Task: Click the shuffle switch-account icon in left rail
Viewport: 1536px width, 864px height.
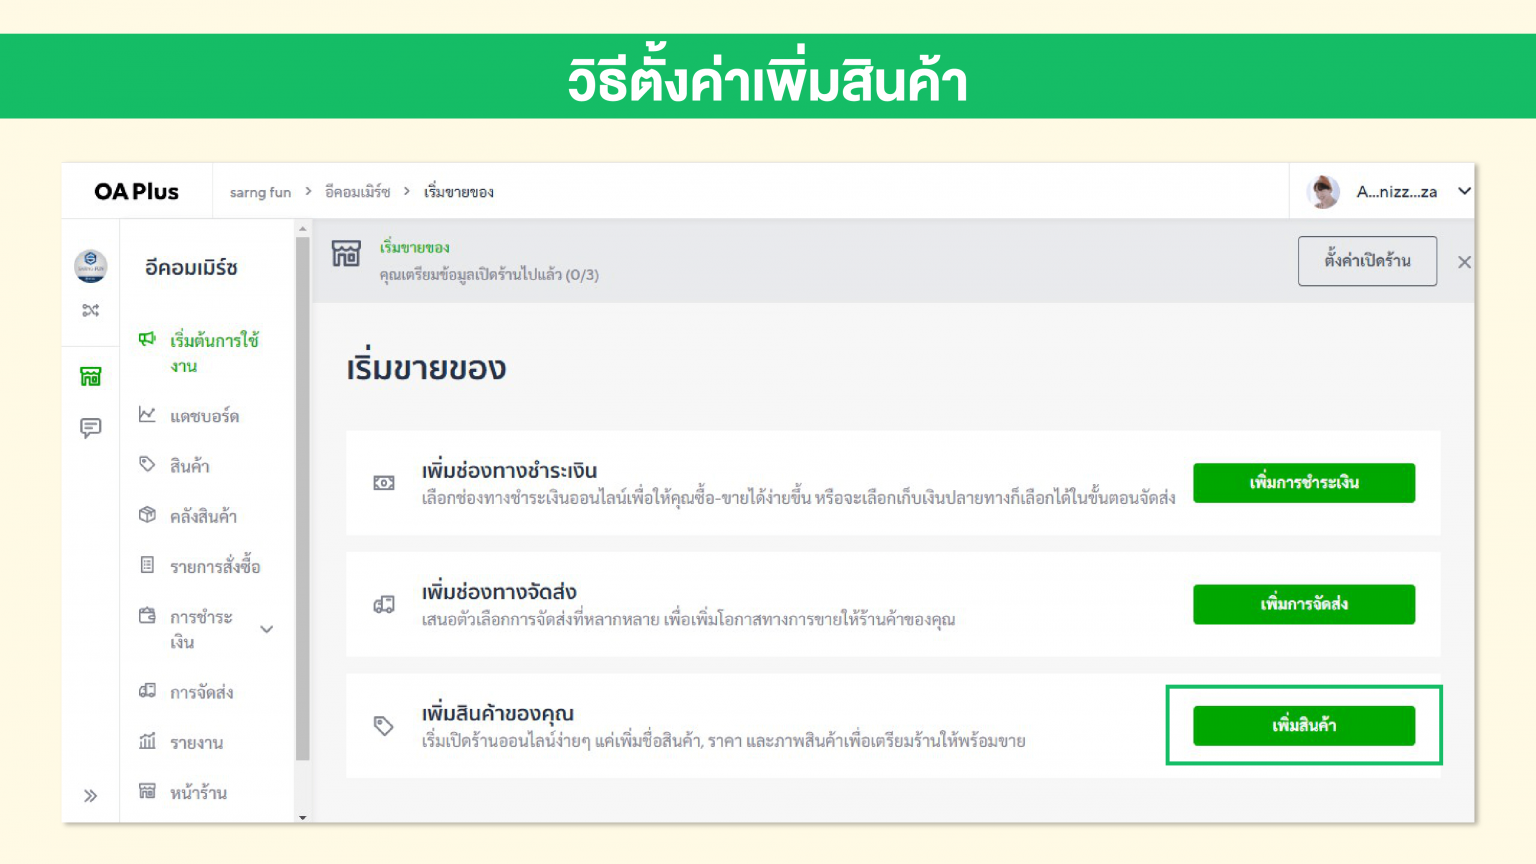Action: tap(91, 310)
